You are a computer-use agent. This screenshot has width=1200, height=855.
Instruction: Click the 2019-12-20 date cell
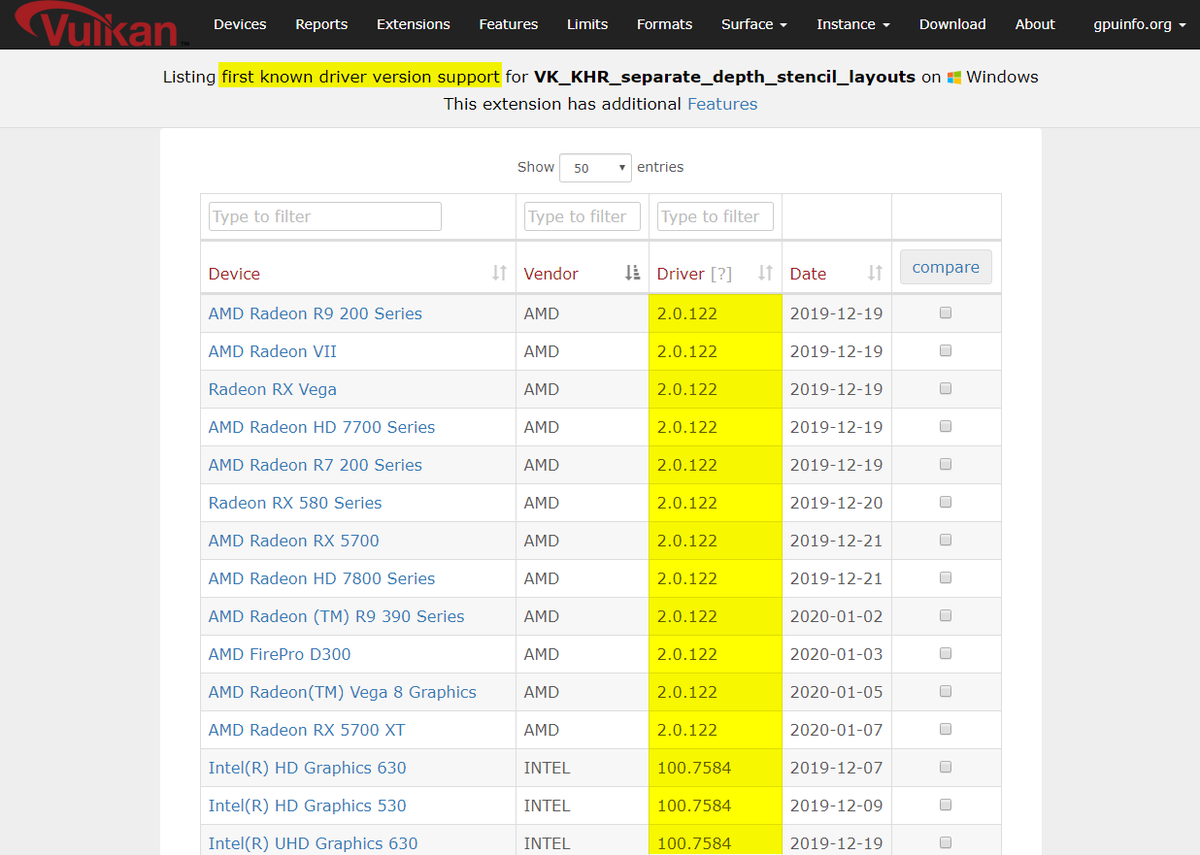pos(836,503)
